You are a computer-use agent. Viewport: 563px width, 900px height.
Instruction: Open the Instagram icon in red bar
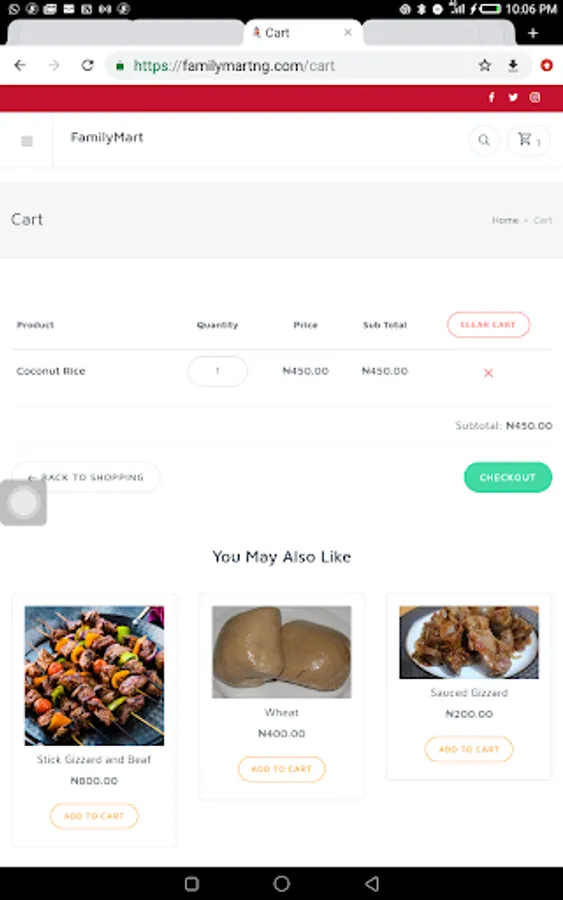(x=535, y=98)
